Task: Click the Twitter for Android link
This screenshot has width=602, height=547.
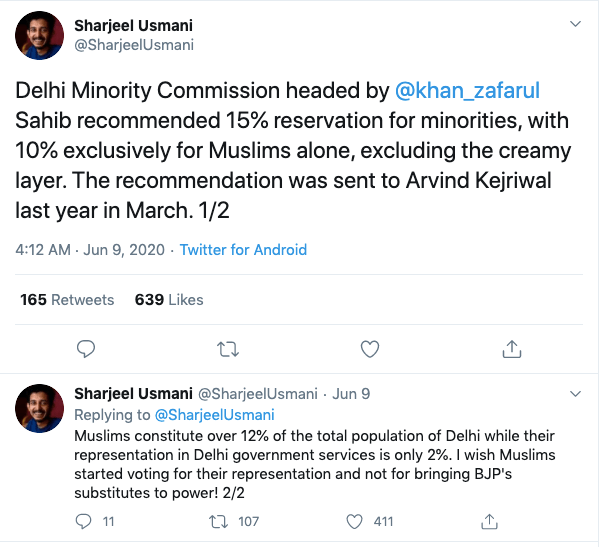Action: coord(243,250)
